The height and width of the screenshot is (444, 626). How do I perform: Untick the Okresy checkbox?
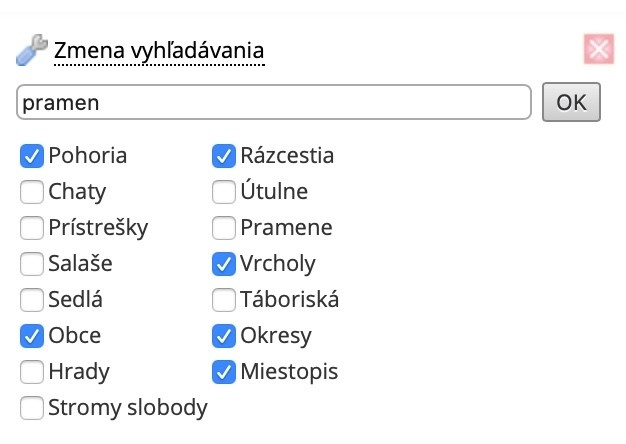tap(224, 336)
